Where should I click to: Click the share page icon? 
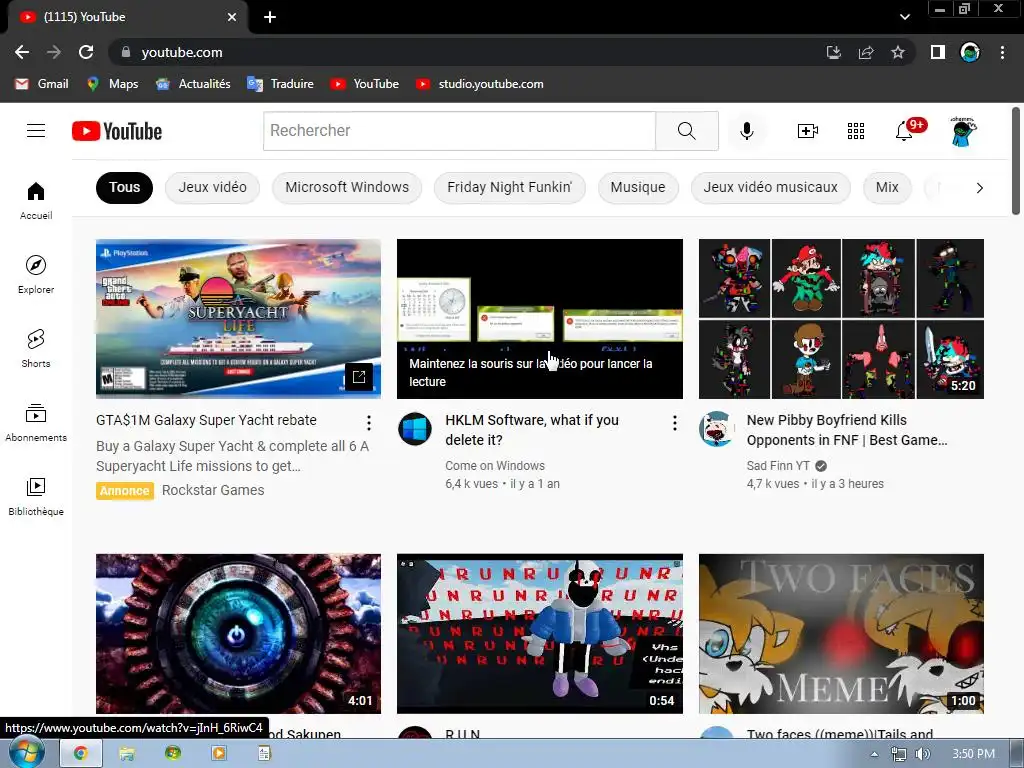(866, 52)
